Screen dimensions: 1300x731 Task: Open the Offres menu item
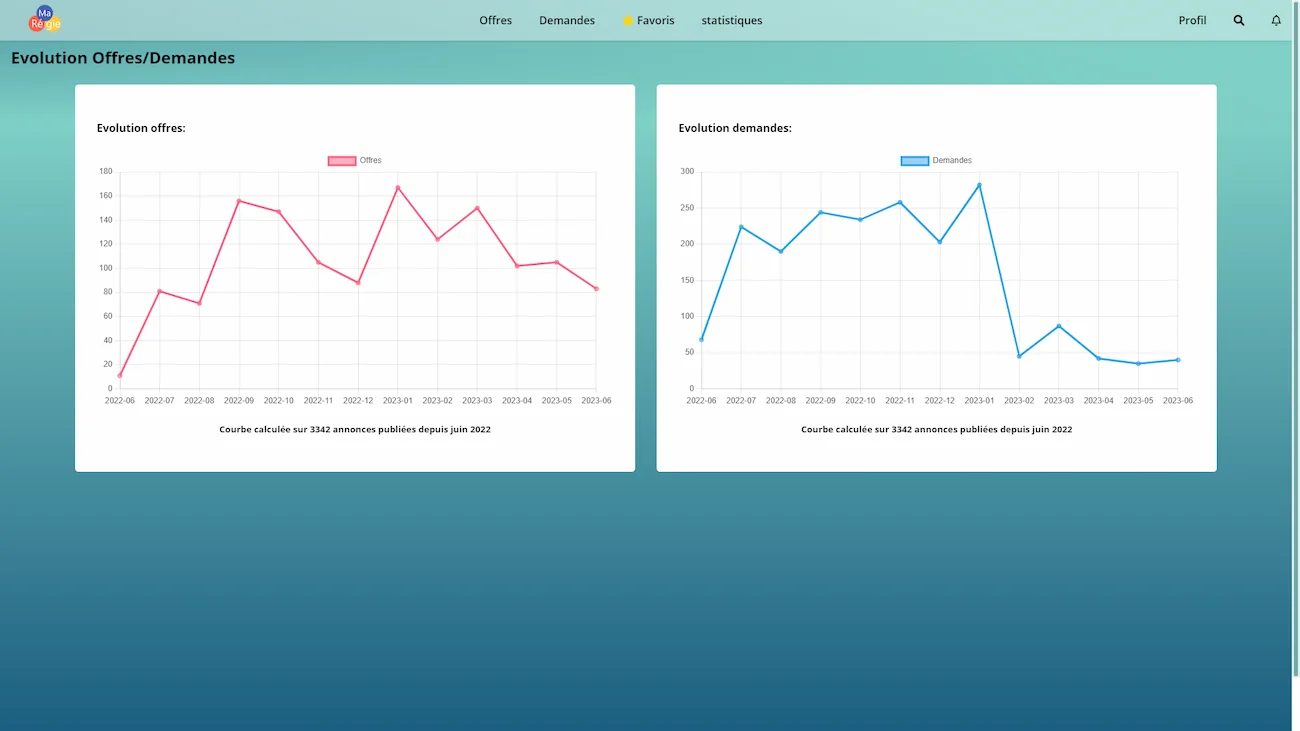(495, 20)
